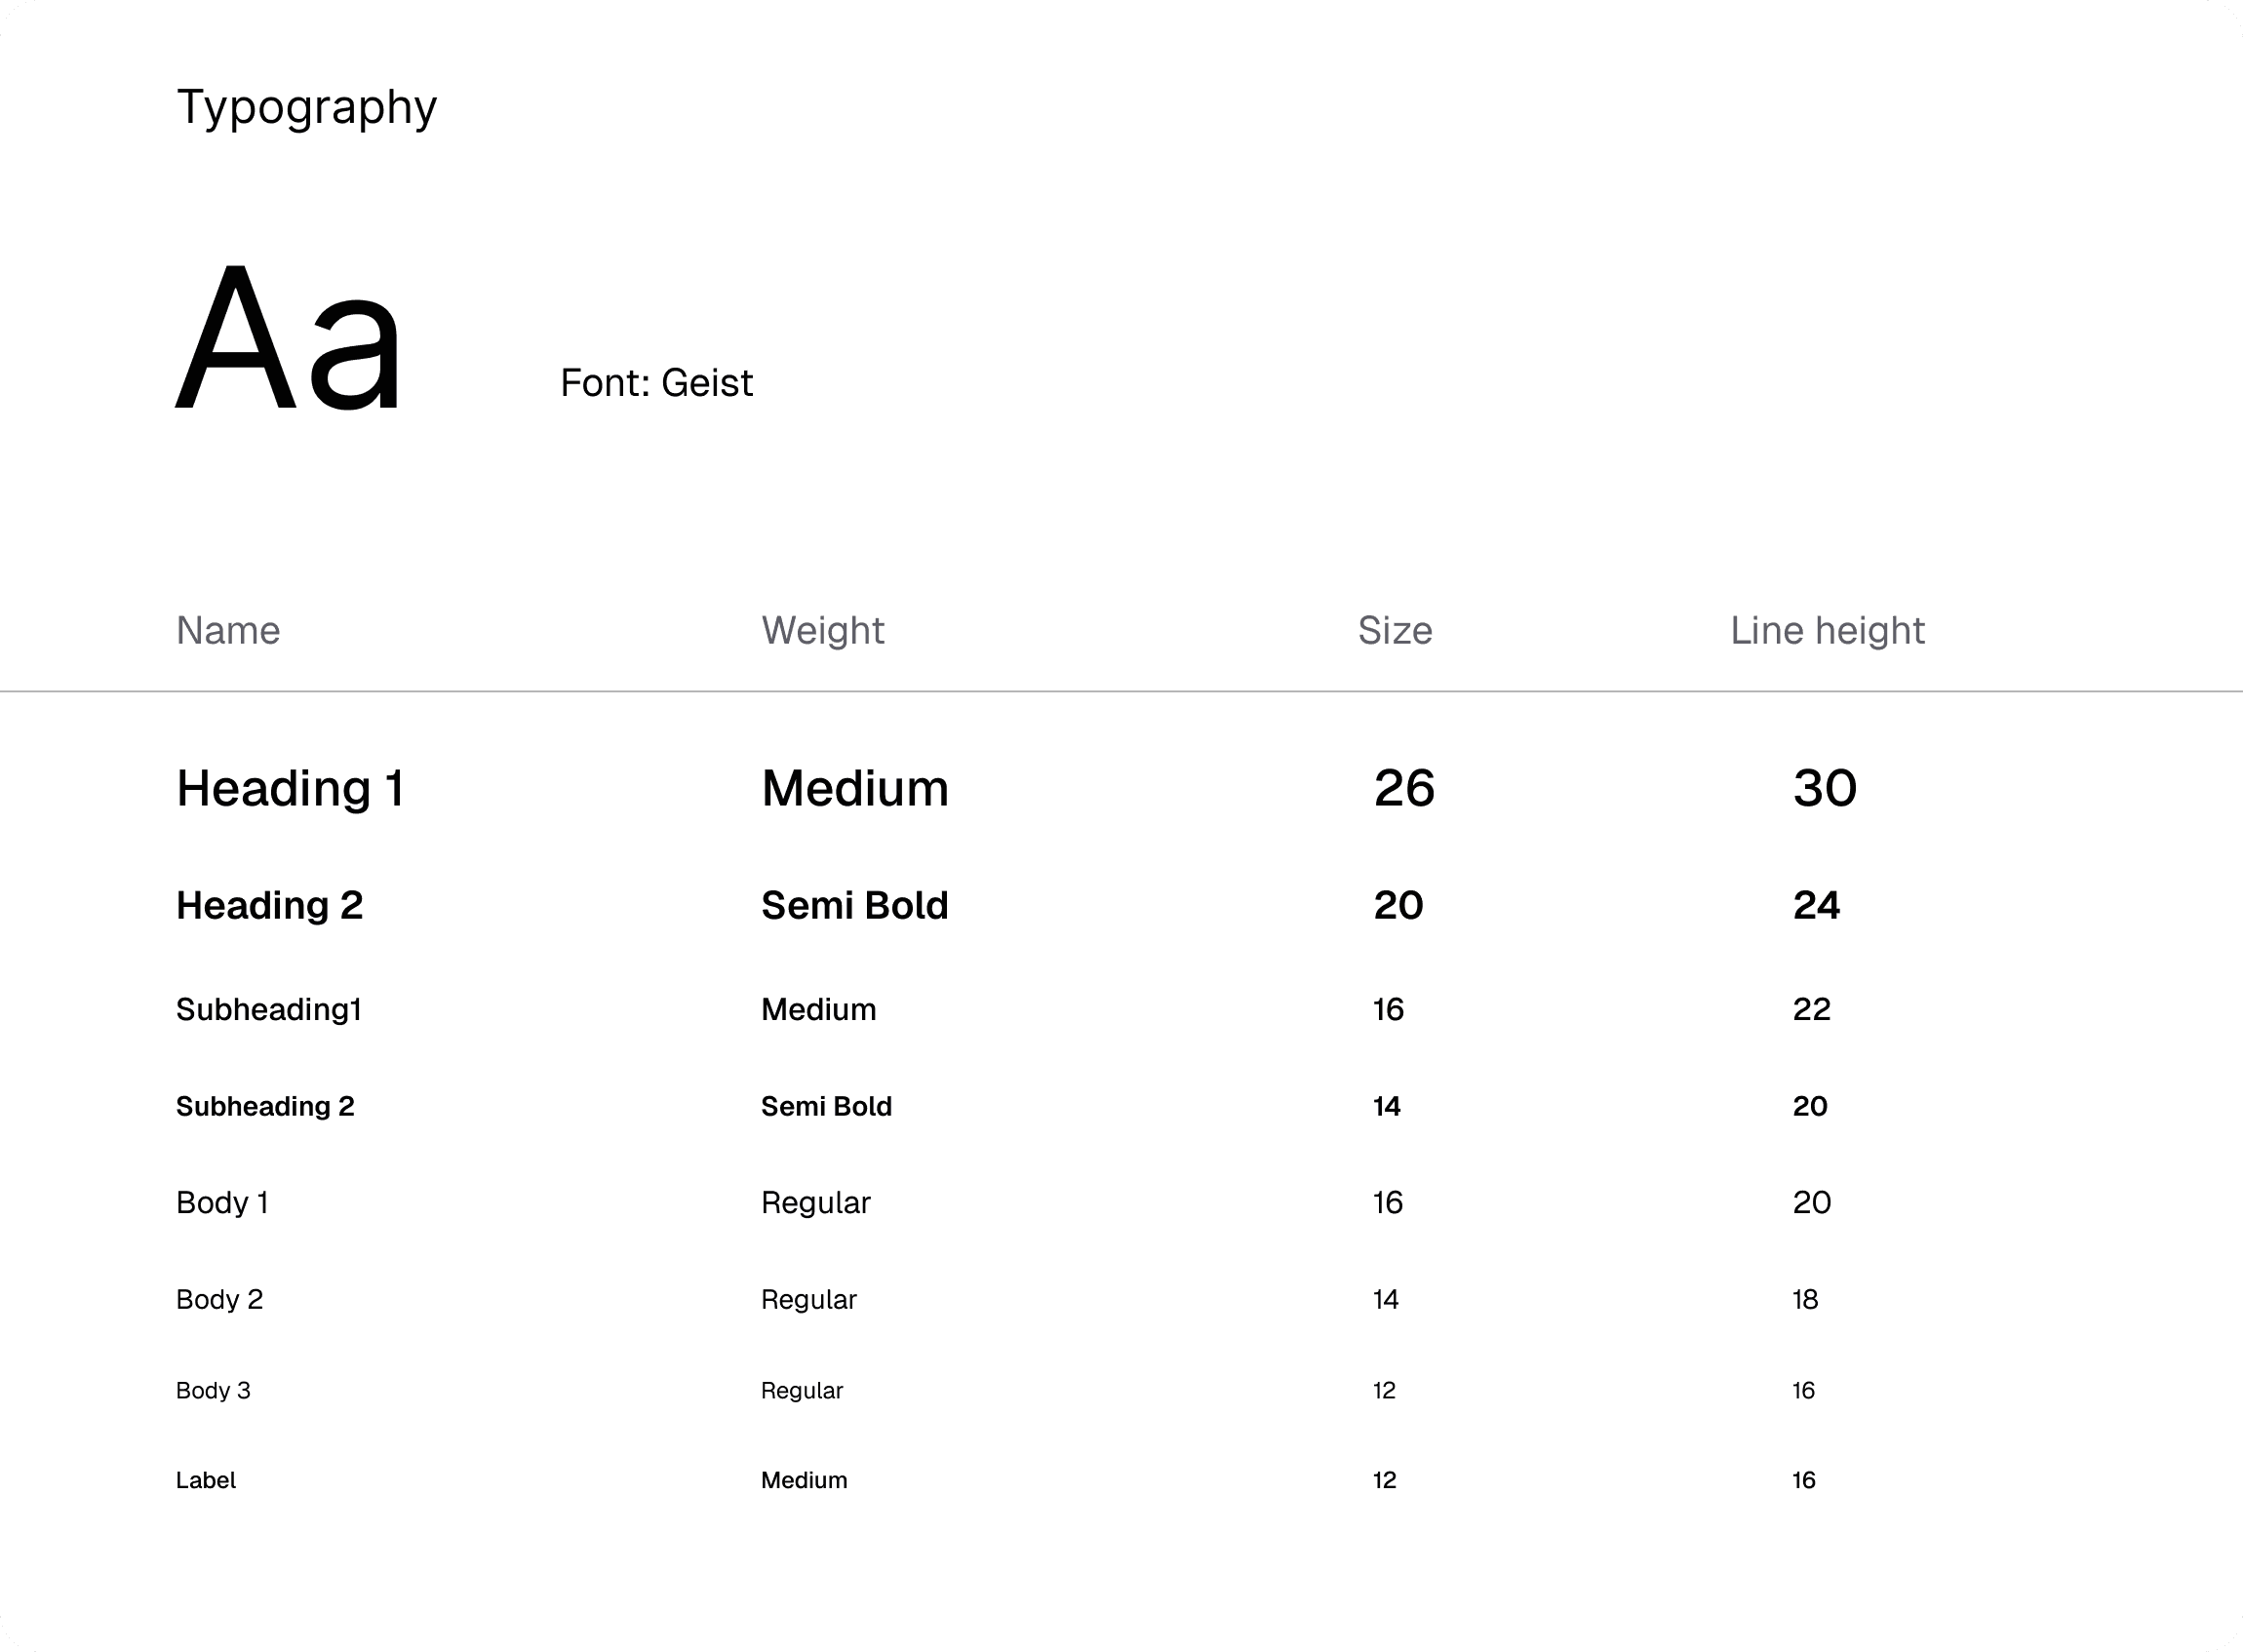Select the Subheading1 line height "22"
The width and height of the screenshot is (2243, 1652).
click(1811, 1009)
